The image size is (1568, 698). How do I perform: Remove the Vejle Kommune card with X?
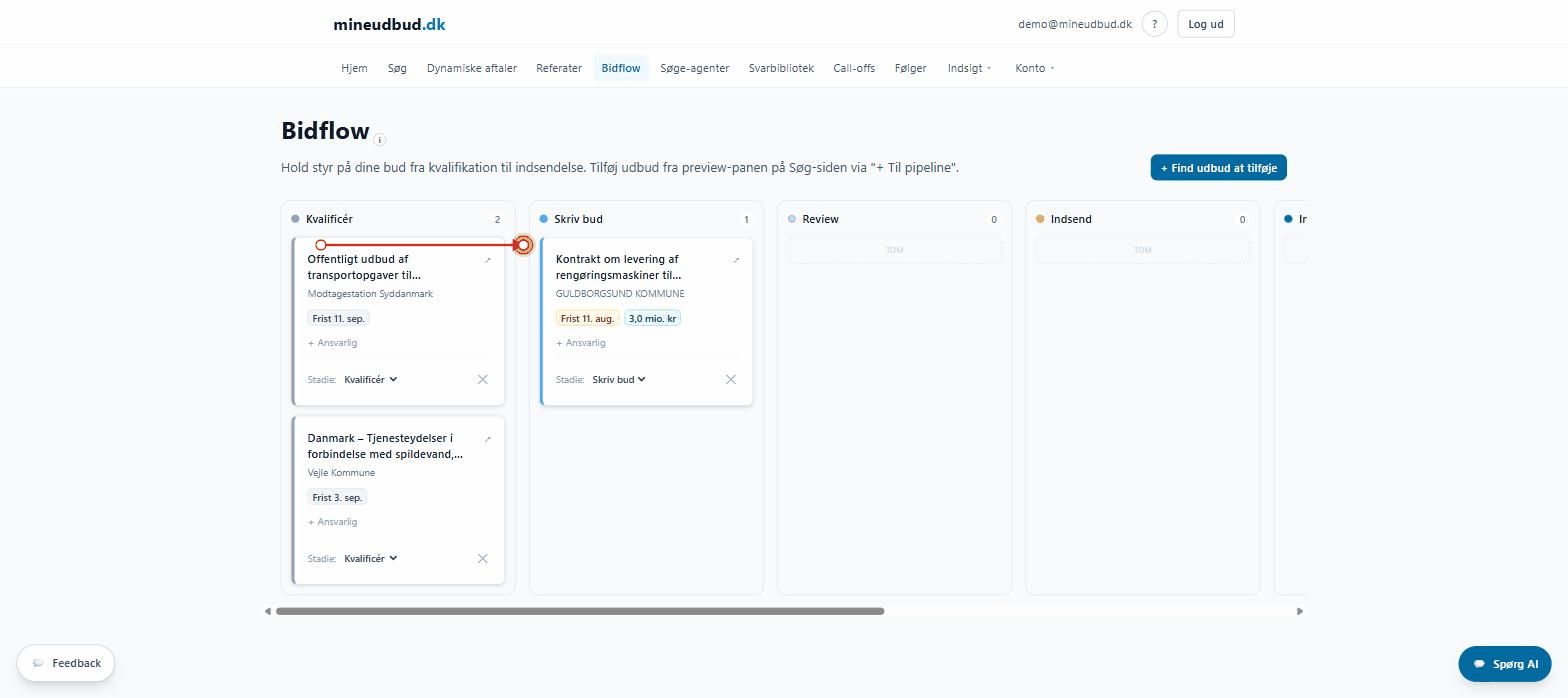coord(483,558)
